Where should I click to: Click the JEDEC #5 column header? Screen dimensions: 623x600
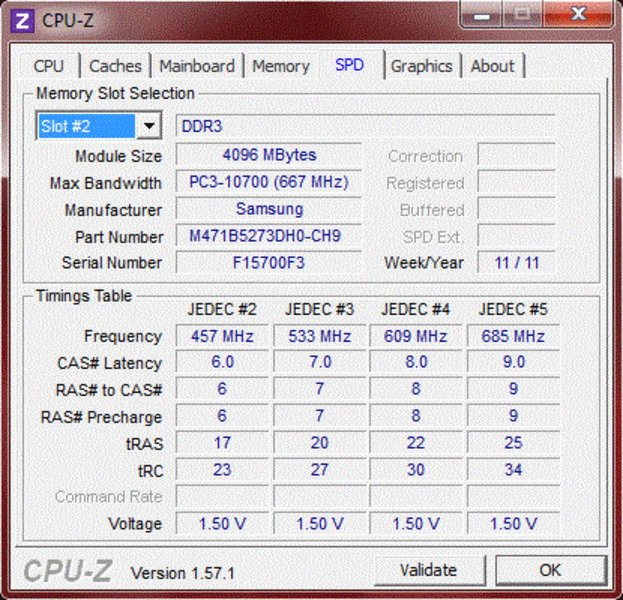point(513,309)
